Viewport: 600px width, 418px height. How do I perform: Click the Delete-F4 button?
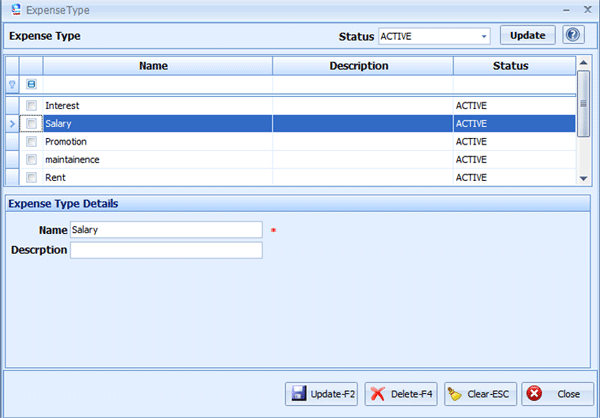point(401,394)
